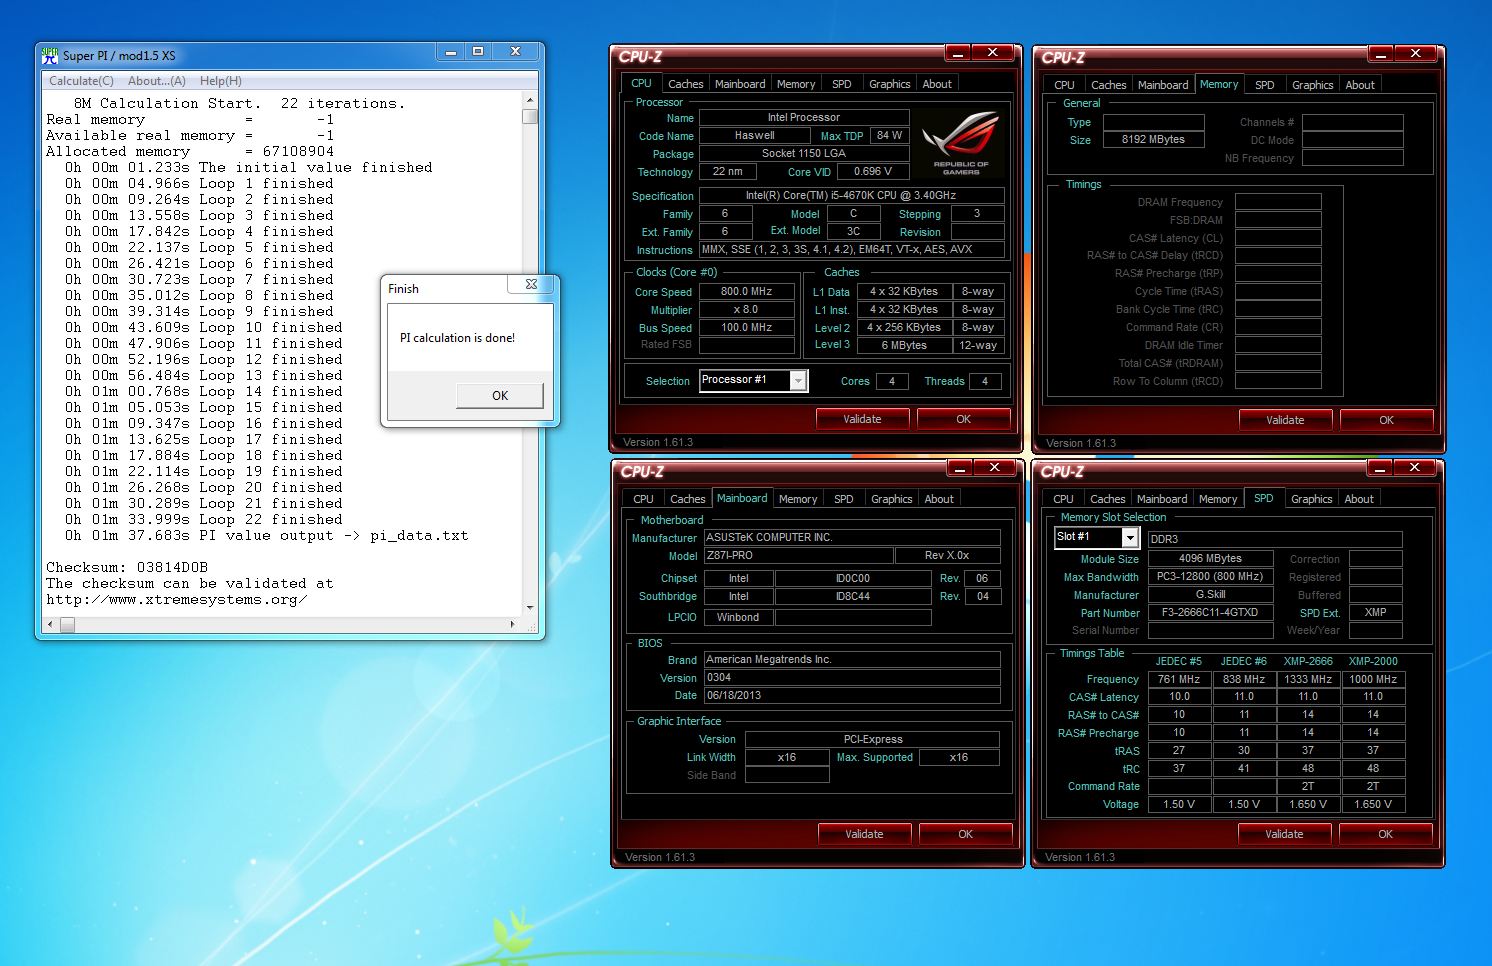
Task: Select Caches tab in CPU-Z Mainboard window
Action: coord(688,499)
